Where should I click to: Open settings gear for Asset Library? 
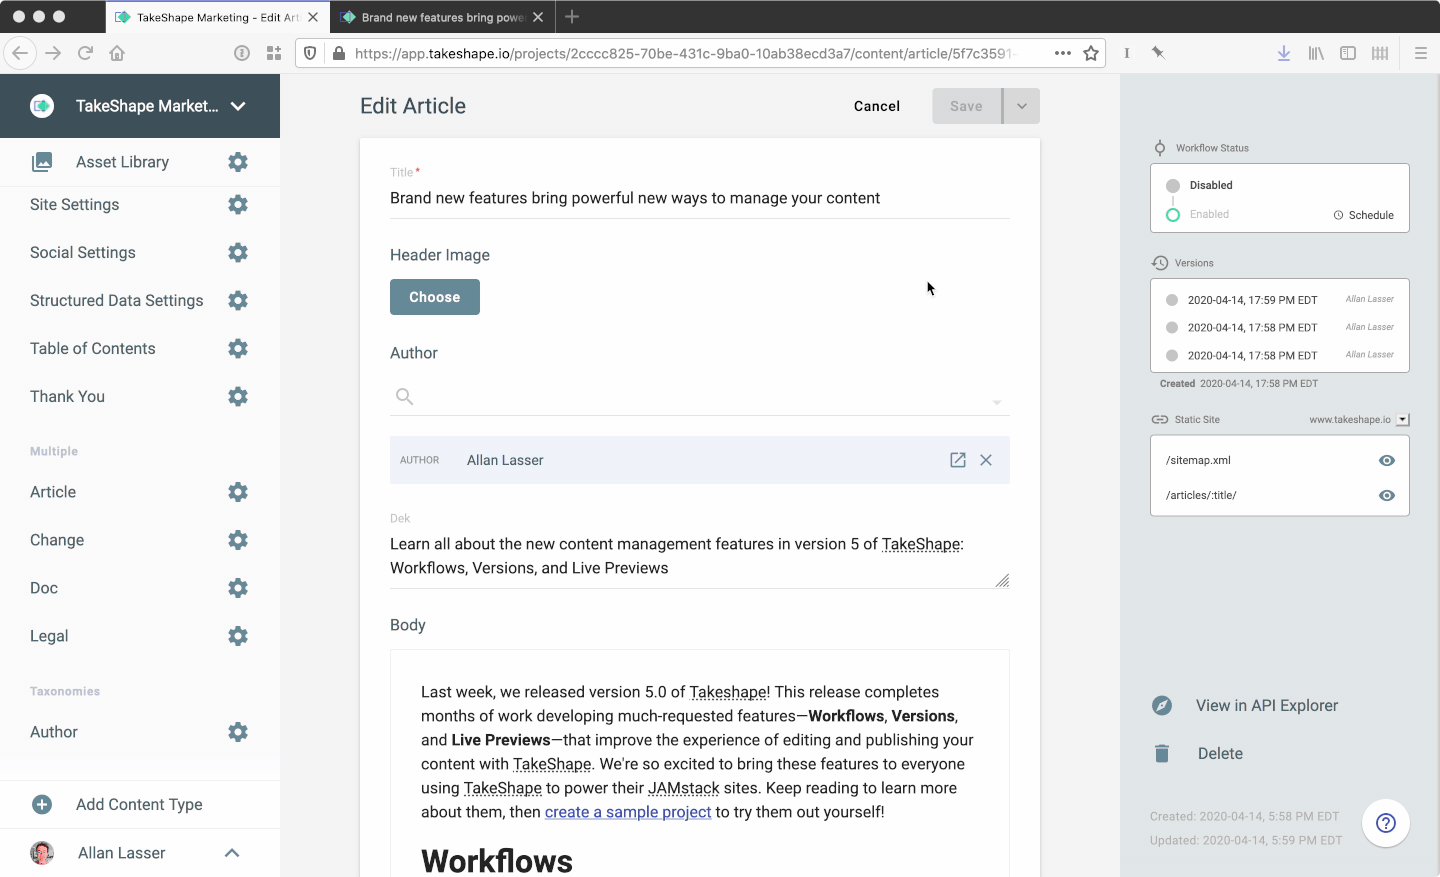[x=238, y=162]
